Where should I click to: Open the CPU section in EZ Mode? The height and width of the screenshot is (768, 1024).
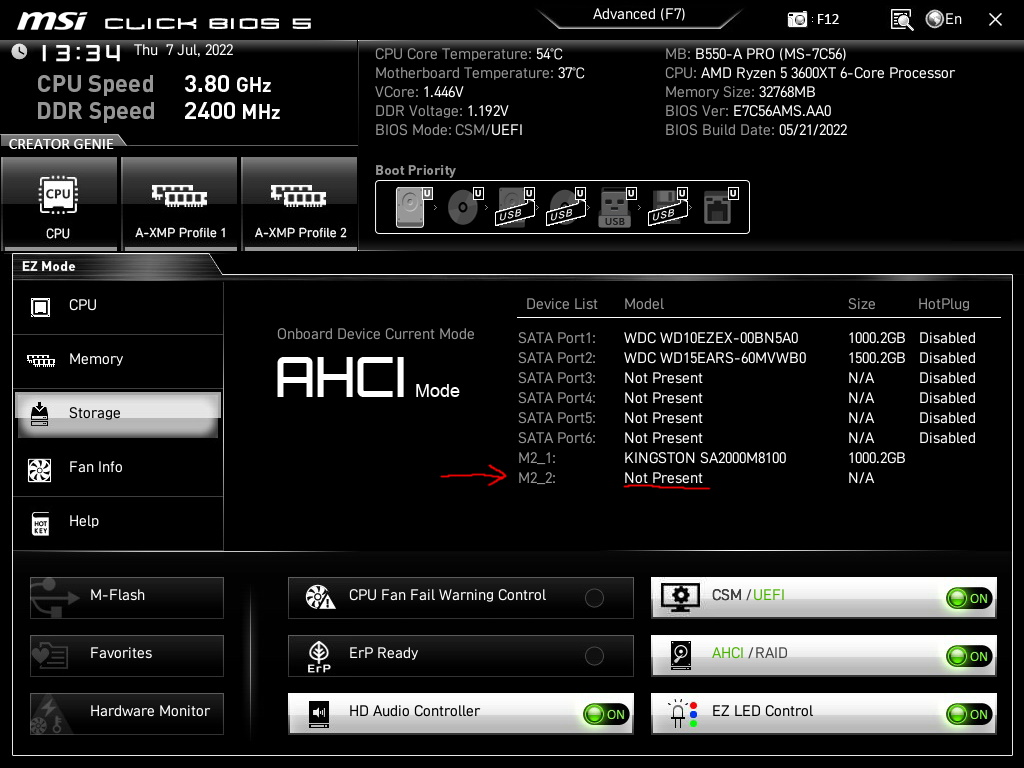pos(118,306)
